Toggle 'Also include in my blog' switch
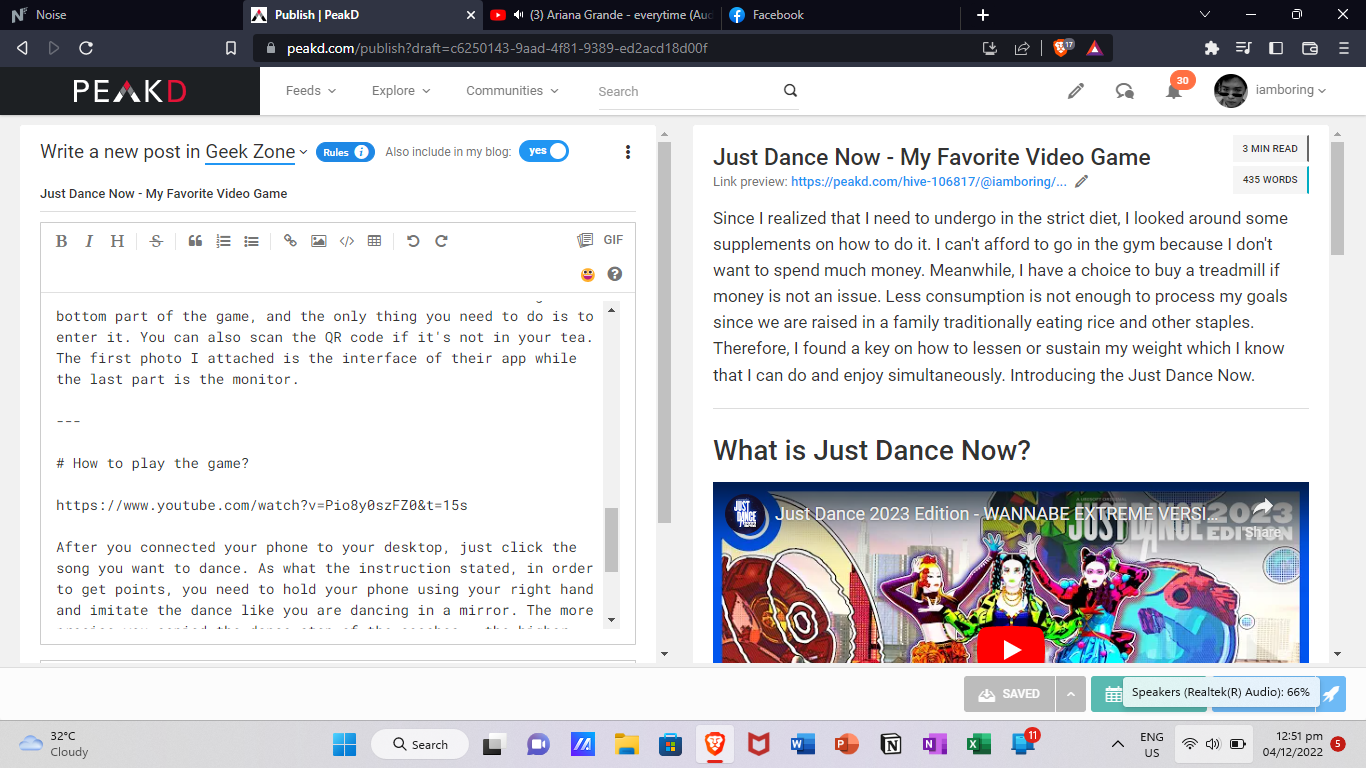The image size is (1366, 768). pos(544,151)
